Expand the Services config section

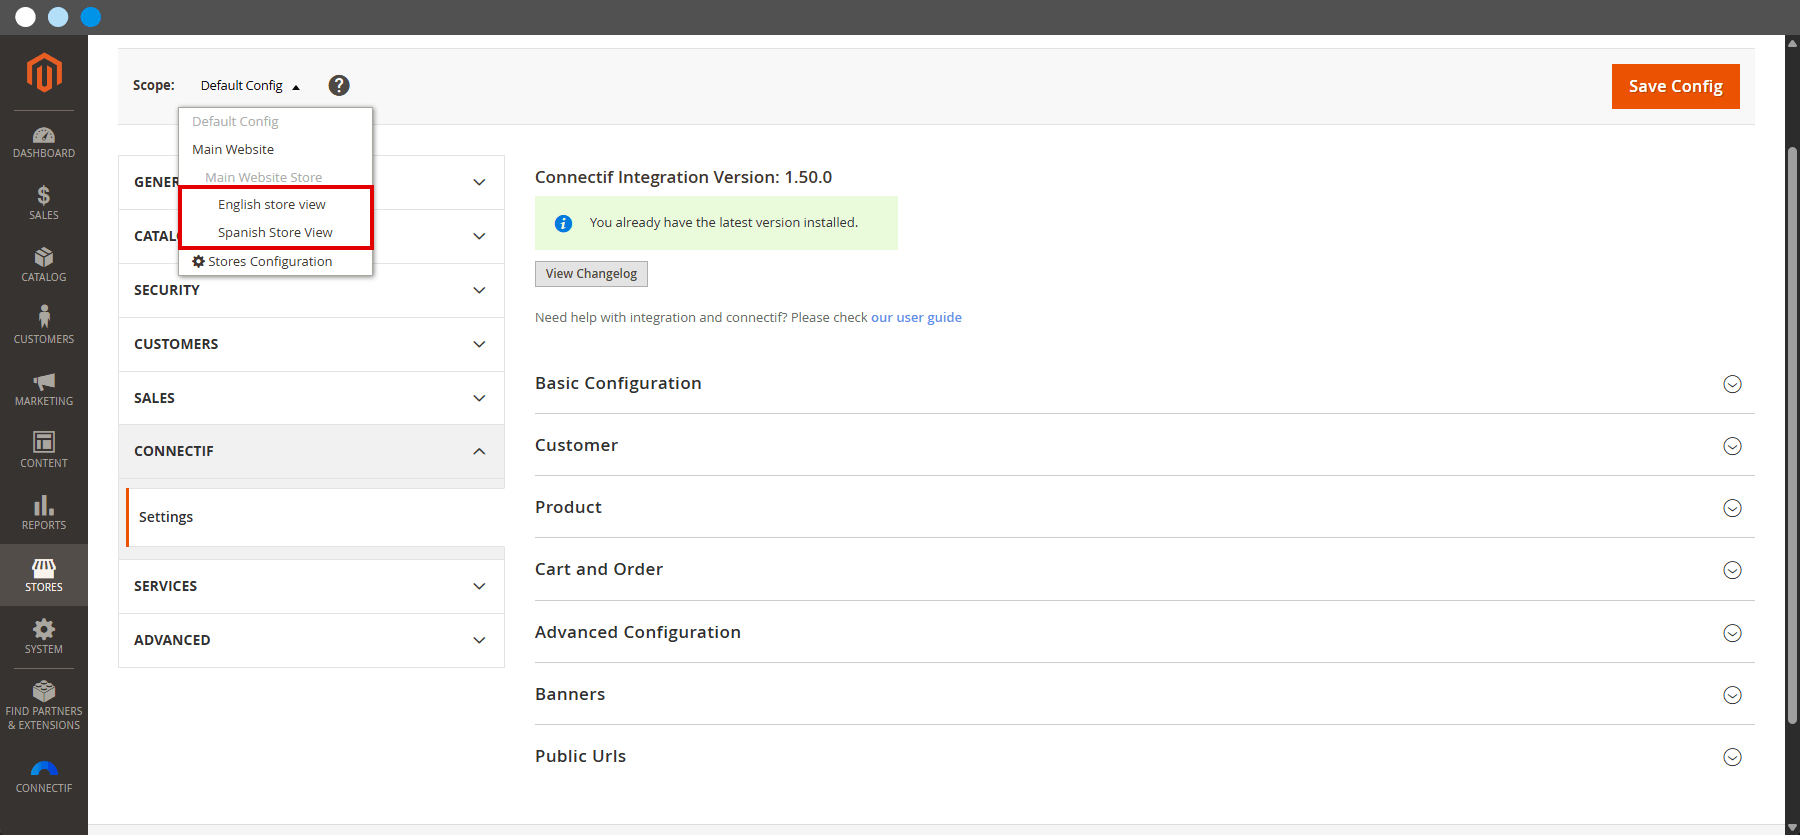coord(311,586)
